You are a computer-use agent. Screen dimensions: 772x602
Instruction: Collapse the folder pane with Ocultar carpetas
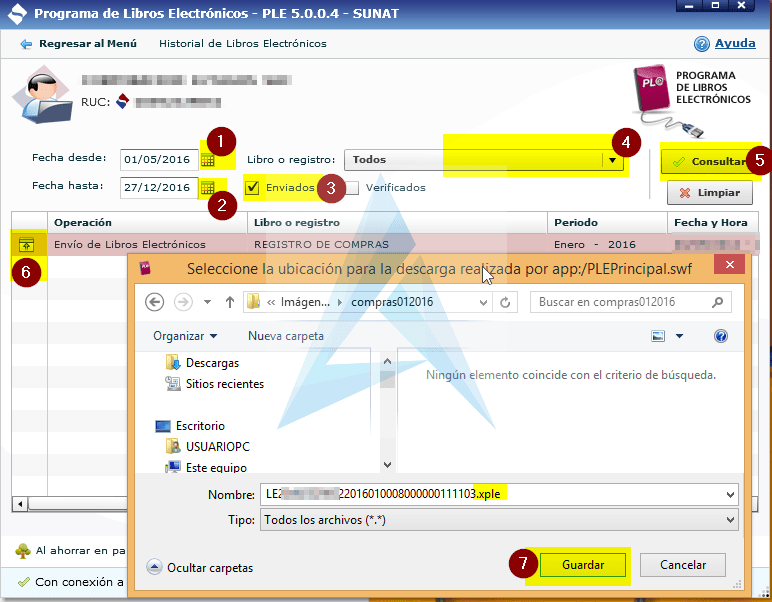tap(200, 567)
